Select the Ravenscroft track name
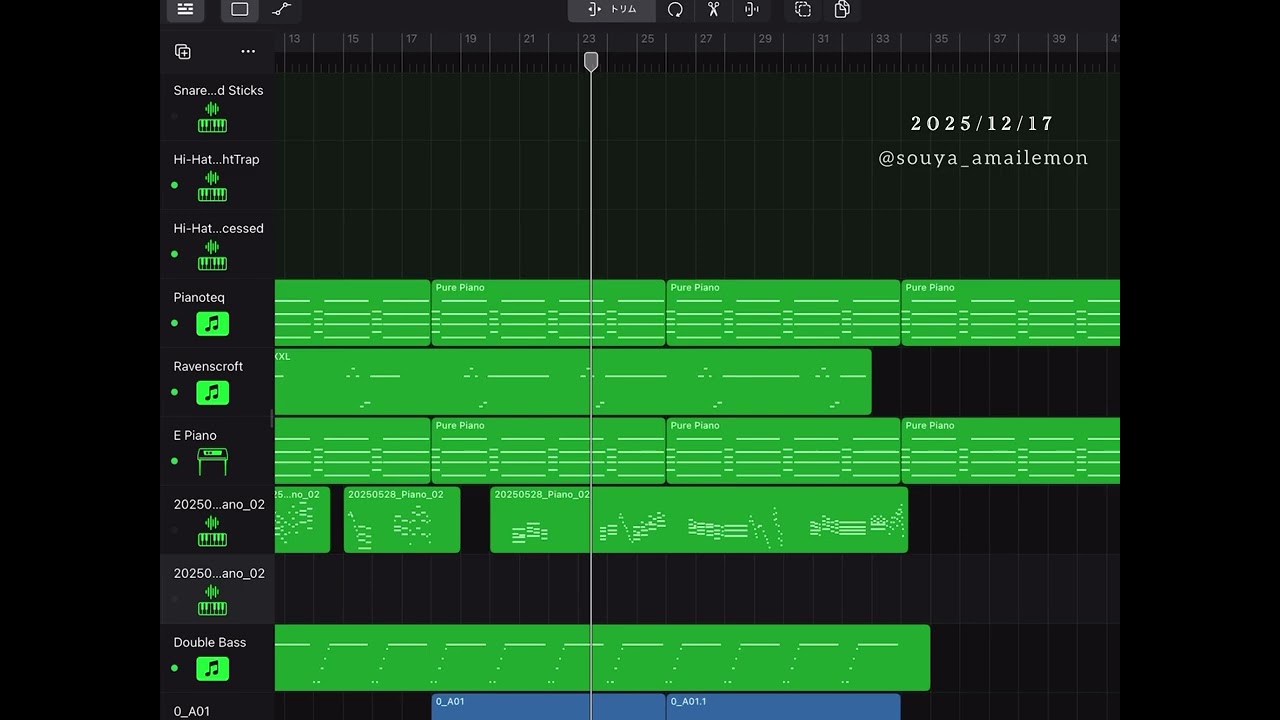Image resolution: width=1280 pixels, height=720 pixels. point(208,366)
